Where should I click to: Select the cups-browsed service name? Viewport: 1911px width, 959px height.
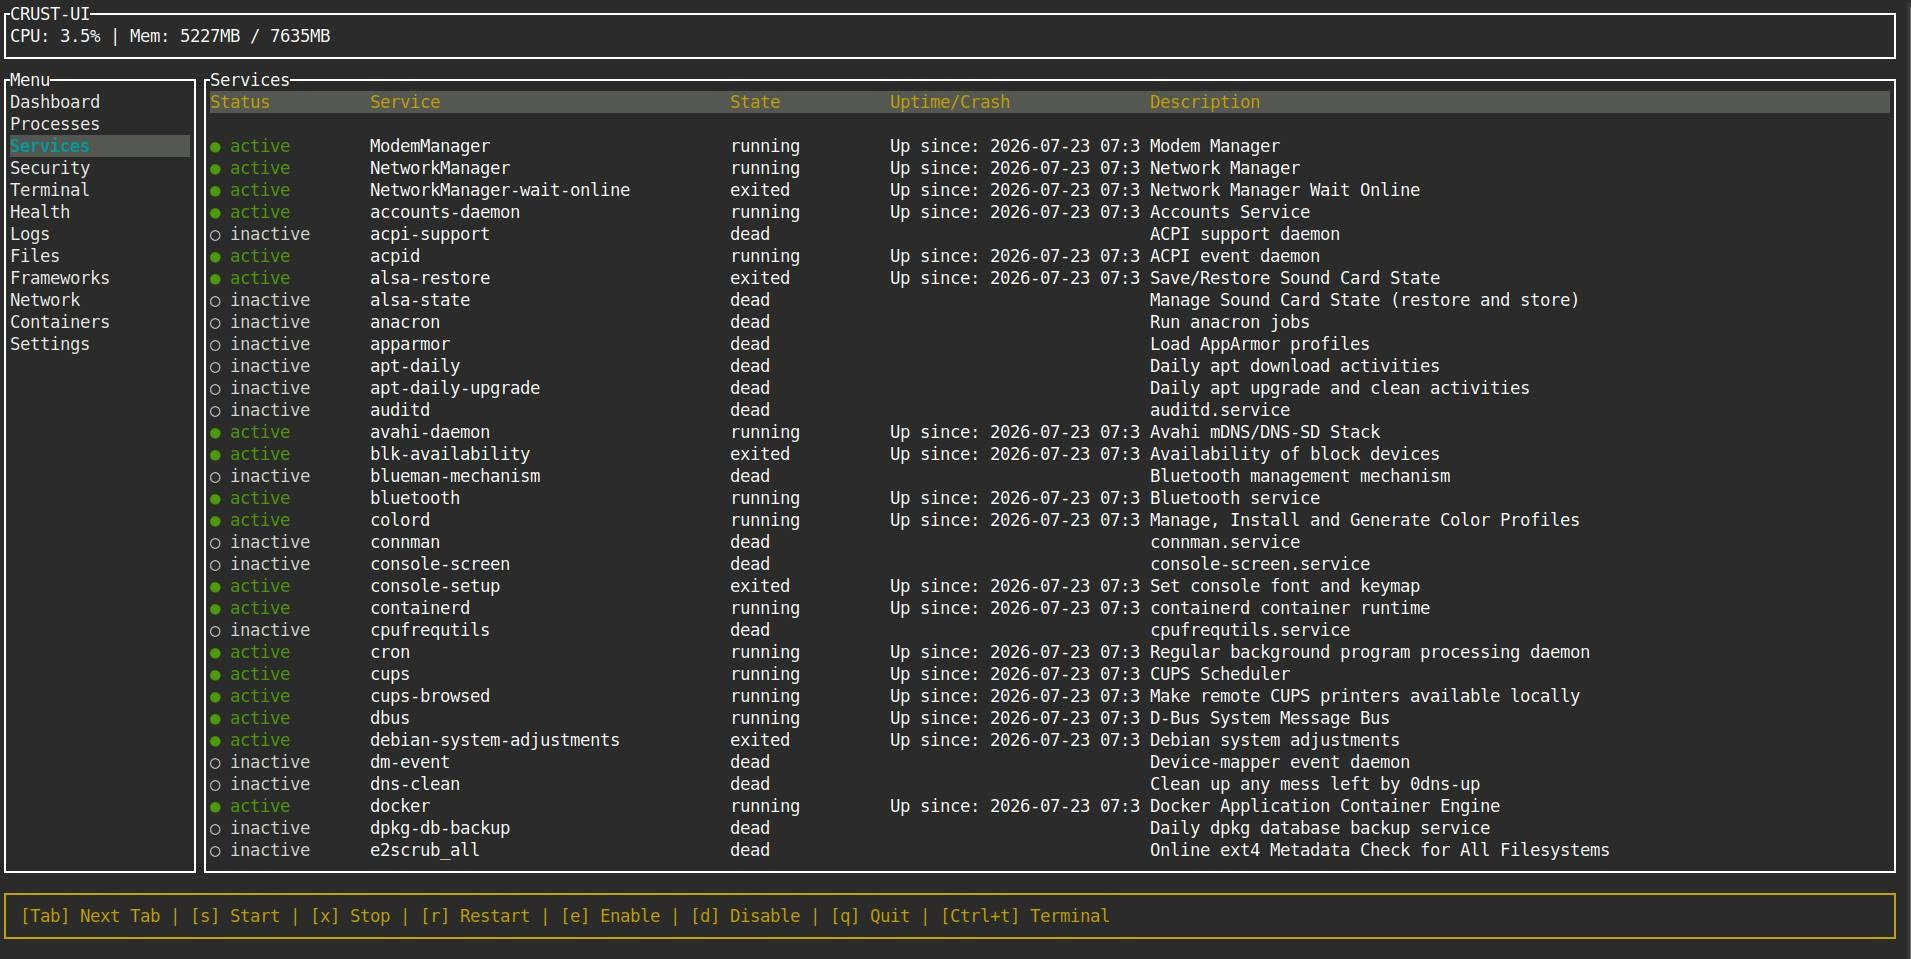[x=430, y=696]
